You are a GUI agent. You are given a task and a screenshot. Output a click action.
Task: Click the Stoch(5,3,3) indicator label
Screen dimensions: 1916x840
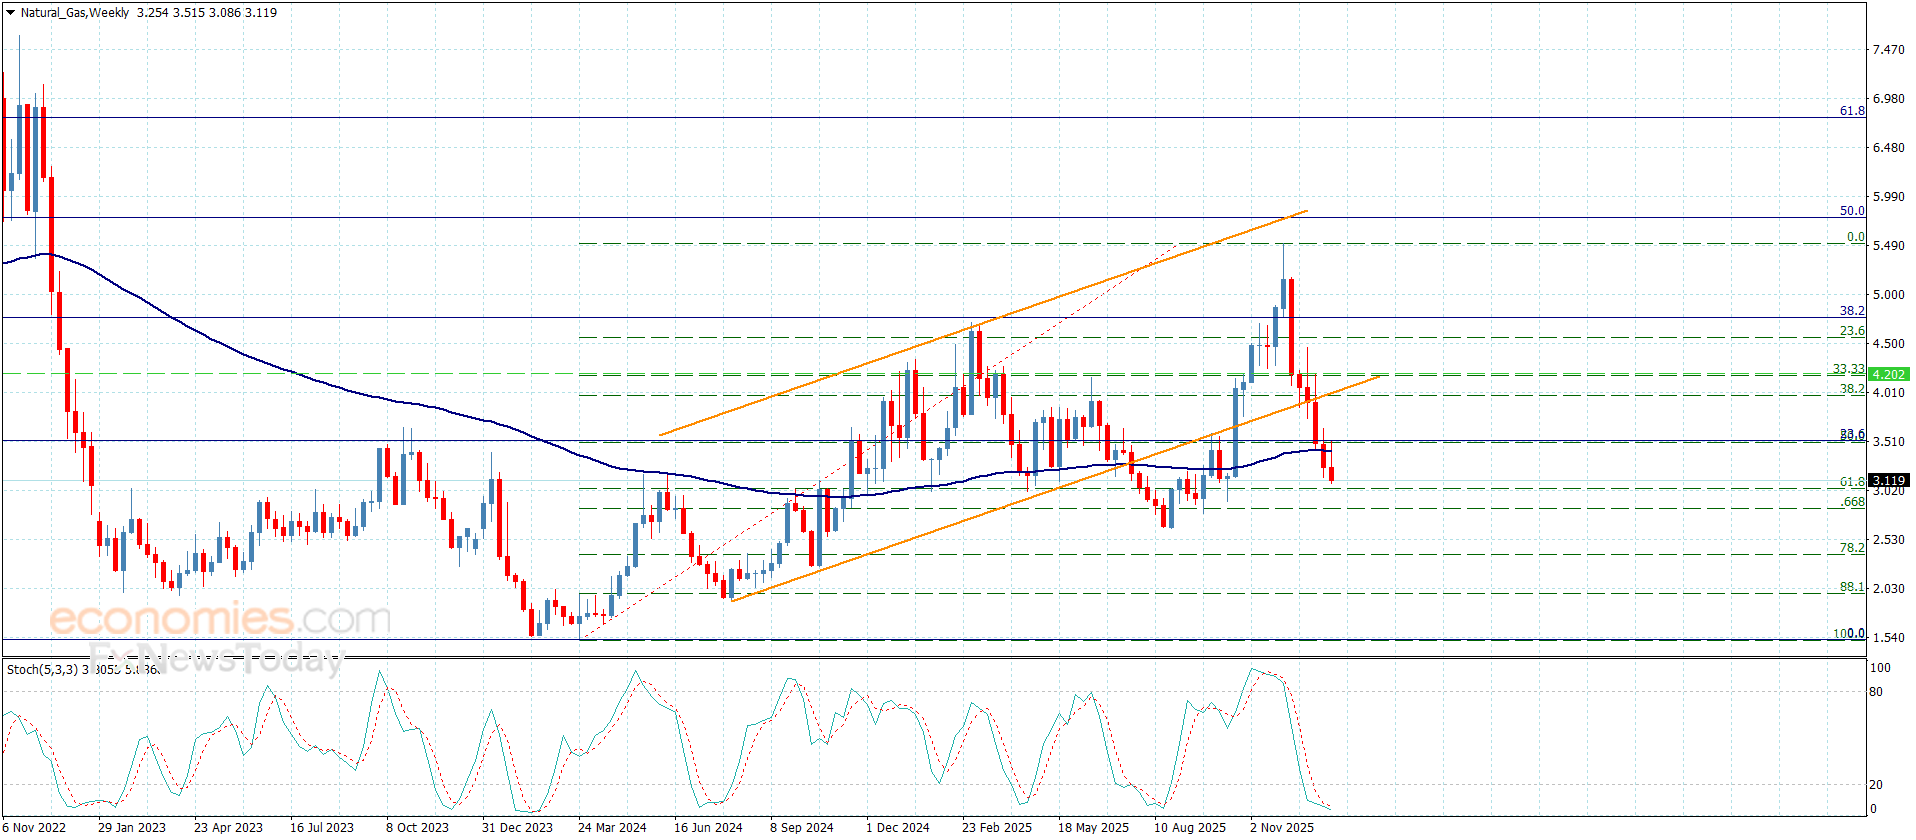coord(42,669)
